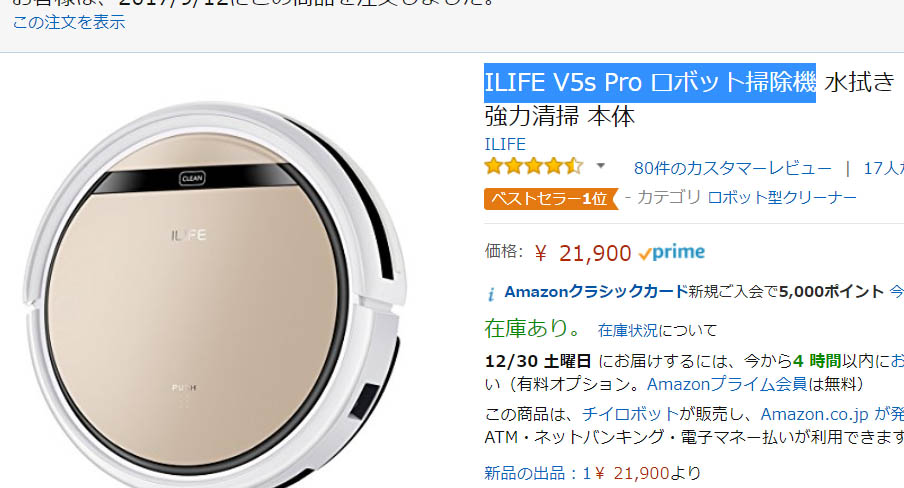
Task: Click the CLEAN button on the vacuum image
Action: click(x=192, y=178)
